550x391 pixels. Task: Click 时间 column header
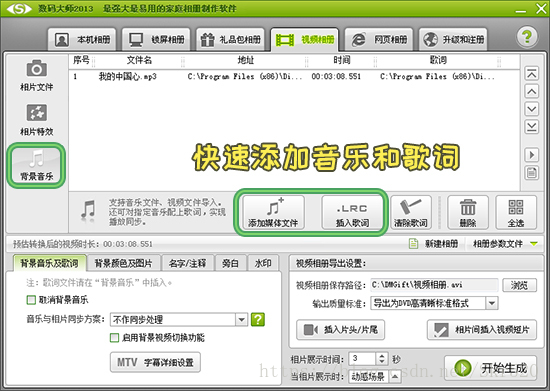coord(342,60)
